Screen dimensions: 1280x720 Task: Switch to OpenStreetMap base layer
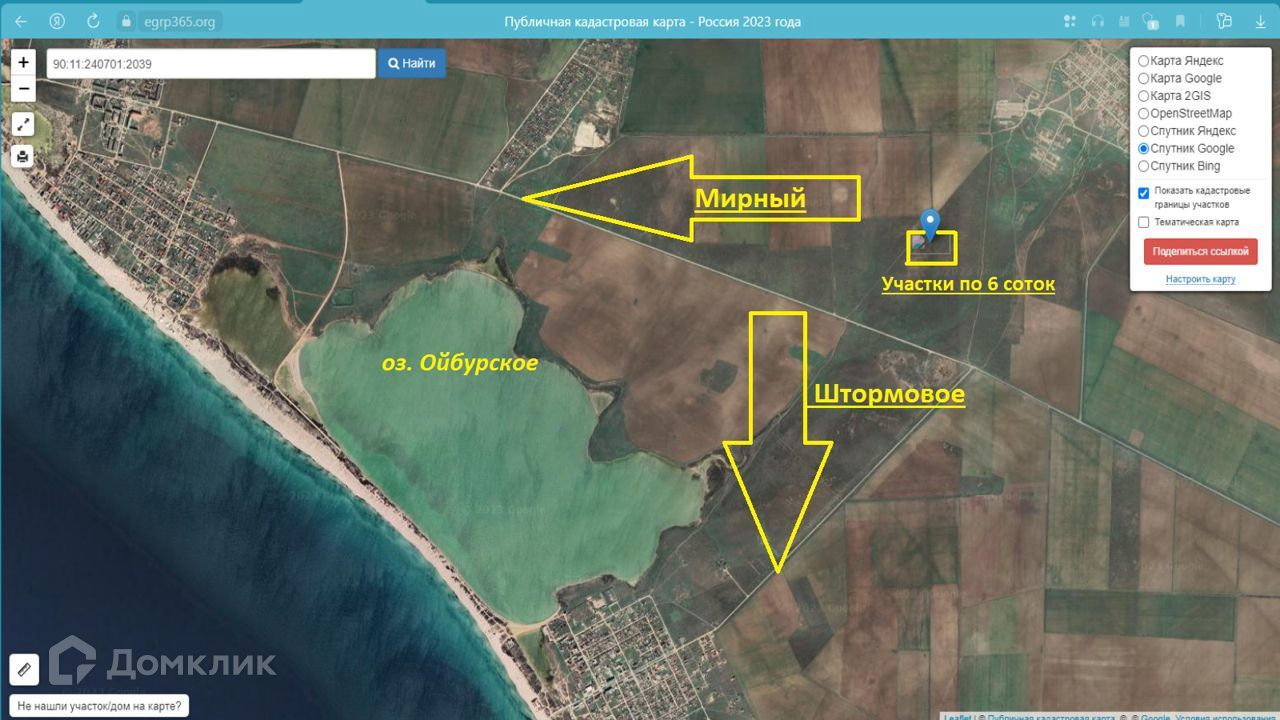click(x=1144, y=114)
